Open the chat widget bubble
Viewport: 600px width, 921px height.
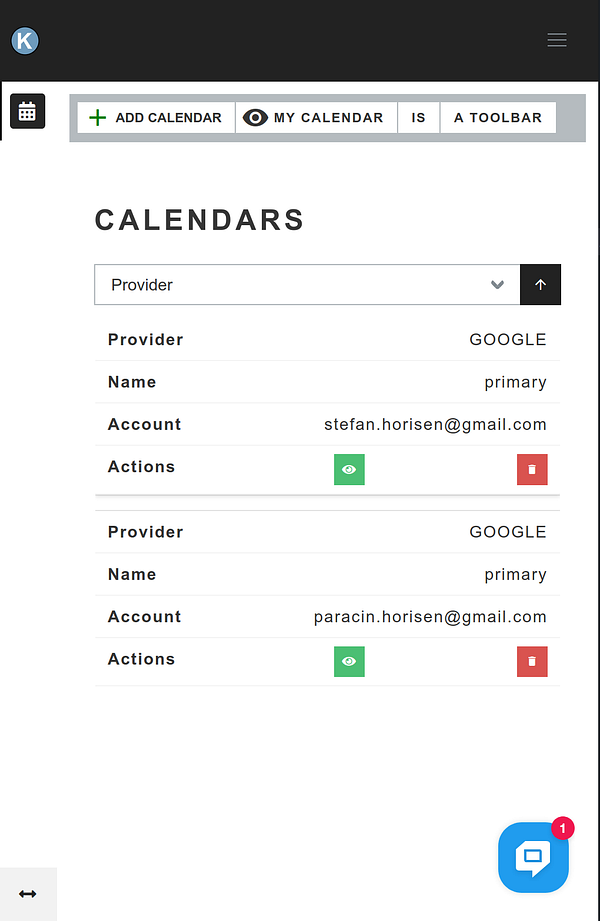(533, 856)
